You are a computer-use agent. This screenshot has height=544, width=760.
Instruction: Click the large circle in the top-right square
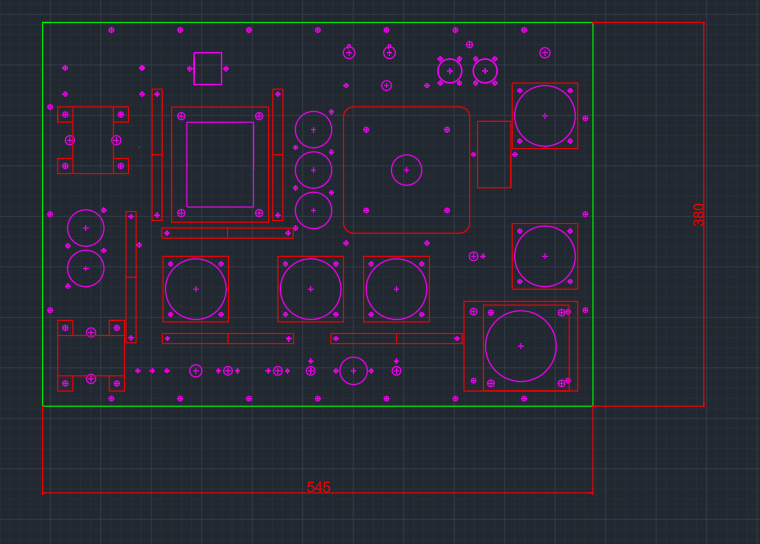point(544,116)
